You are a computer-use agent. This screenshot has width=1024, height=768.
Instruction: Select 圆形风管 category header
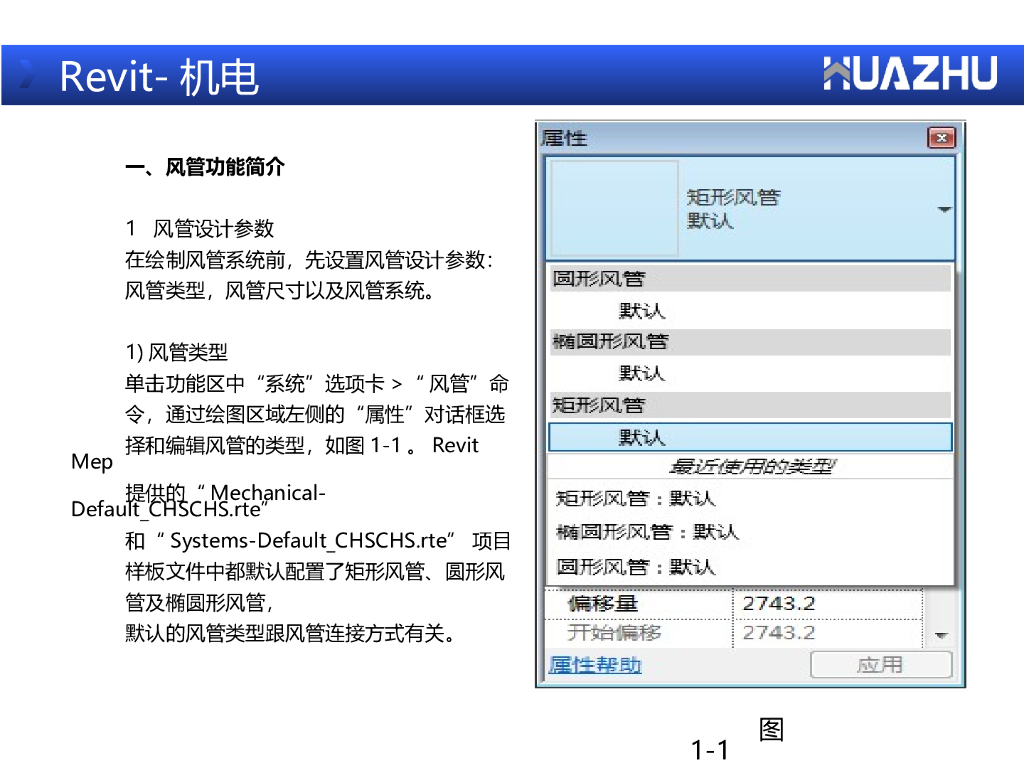pos(750,279)
